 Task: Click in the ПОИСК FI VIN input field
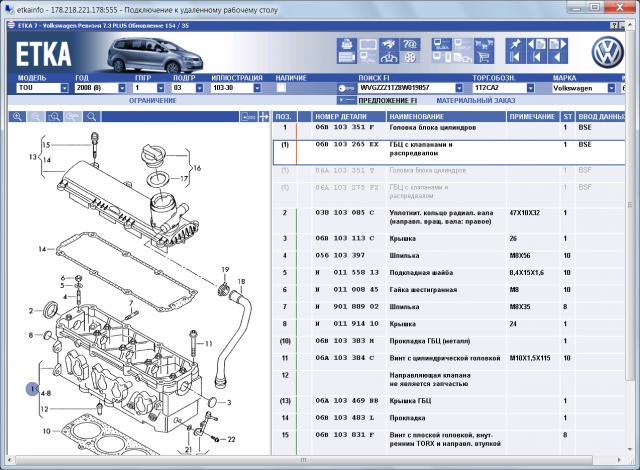(407, 88)
